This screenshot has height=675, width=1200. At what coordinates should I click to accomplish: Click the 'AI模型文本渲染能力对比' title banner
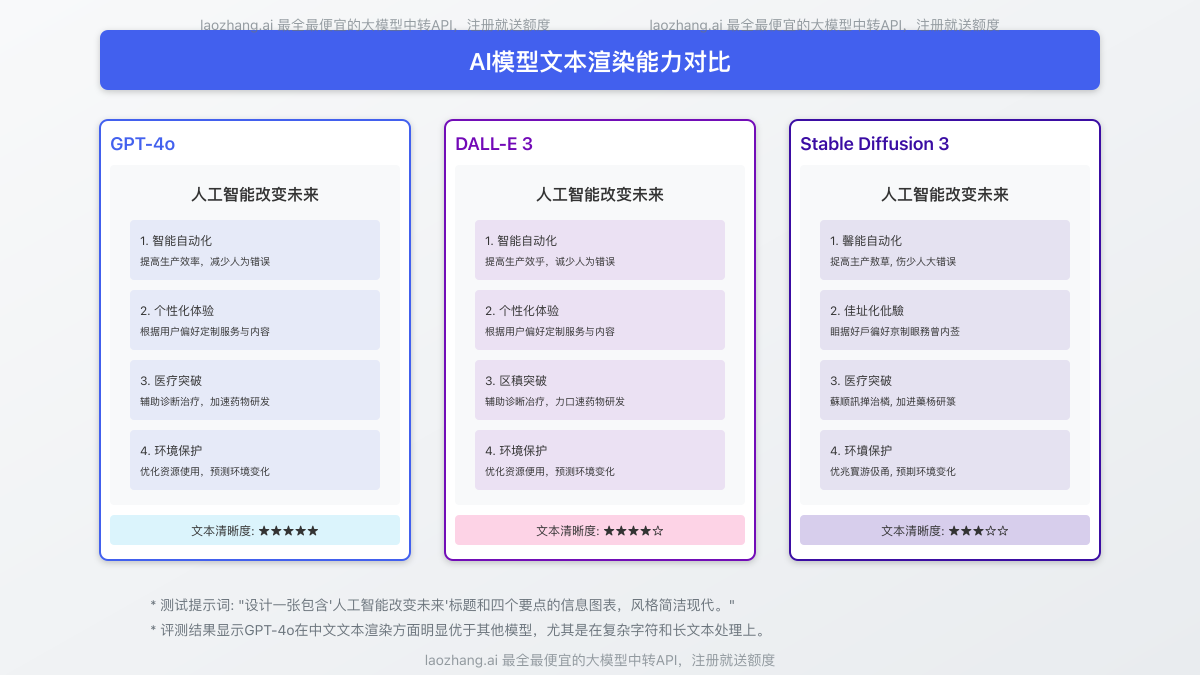coord(600,60)
